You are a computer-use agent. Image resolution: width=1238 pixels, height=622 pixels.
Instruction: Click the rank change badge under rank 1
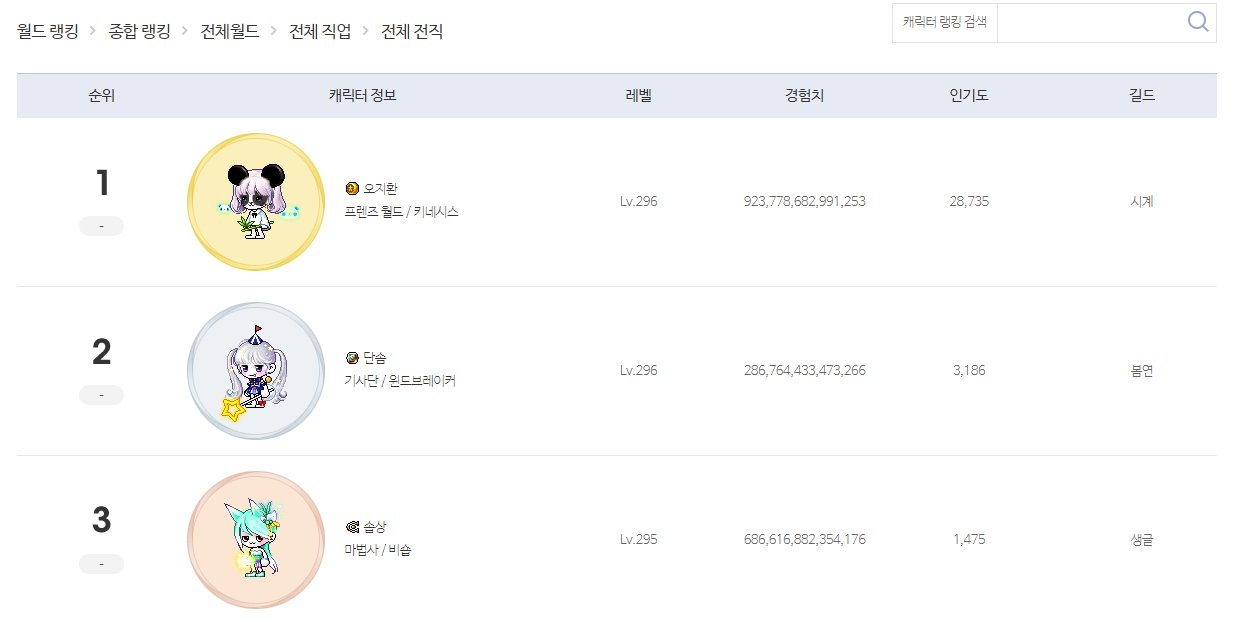click(101, 227)
